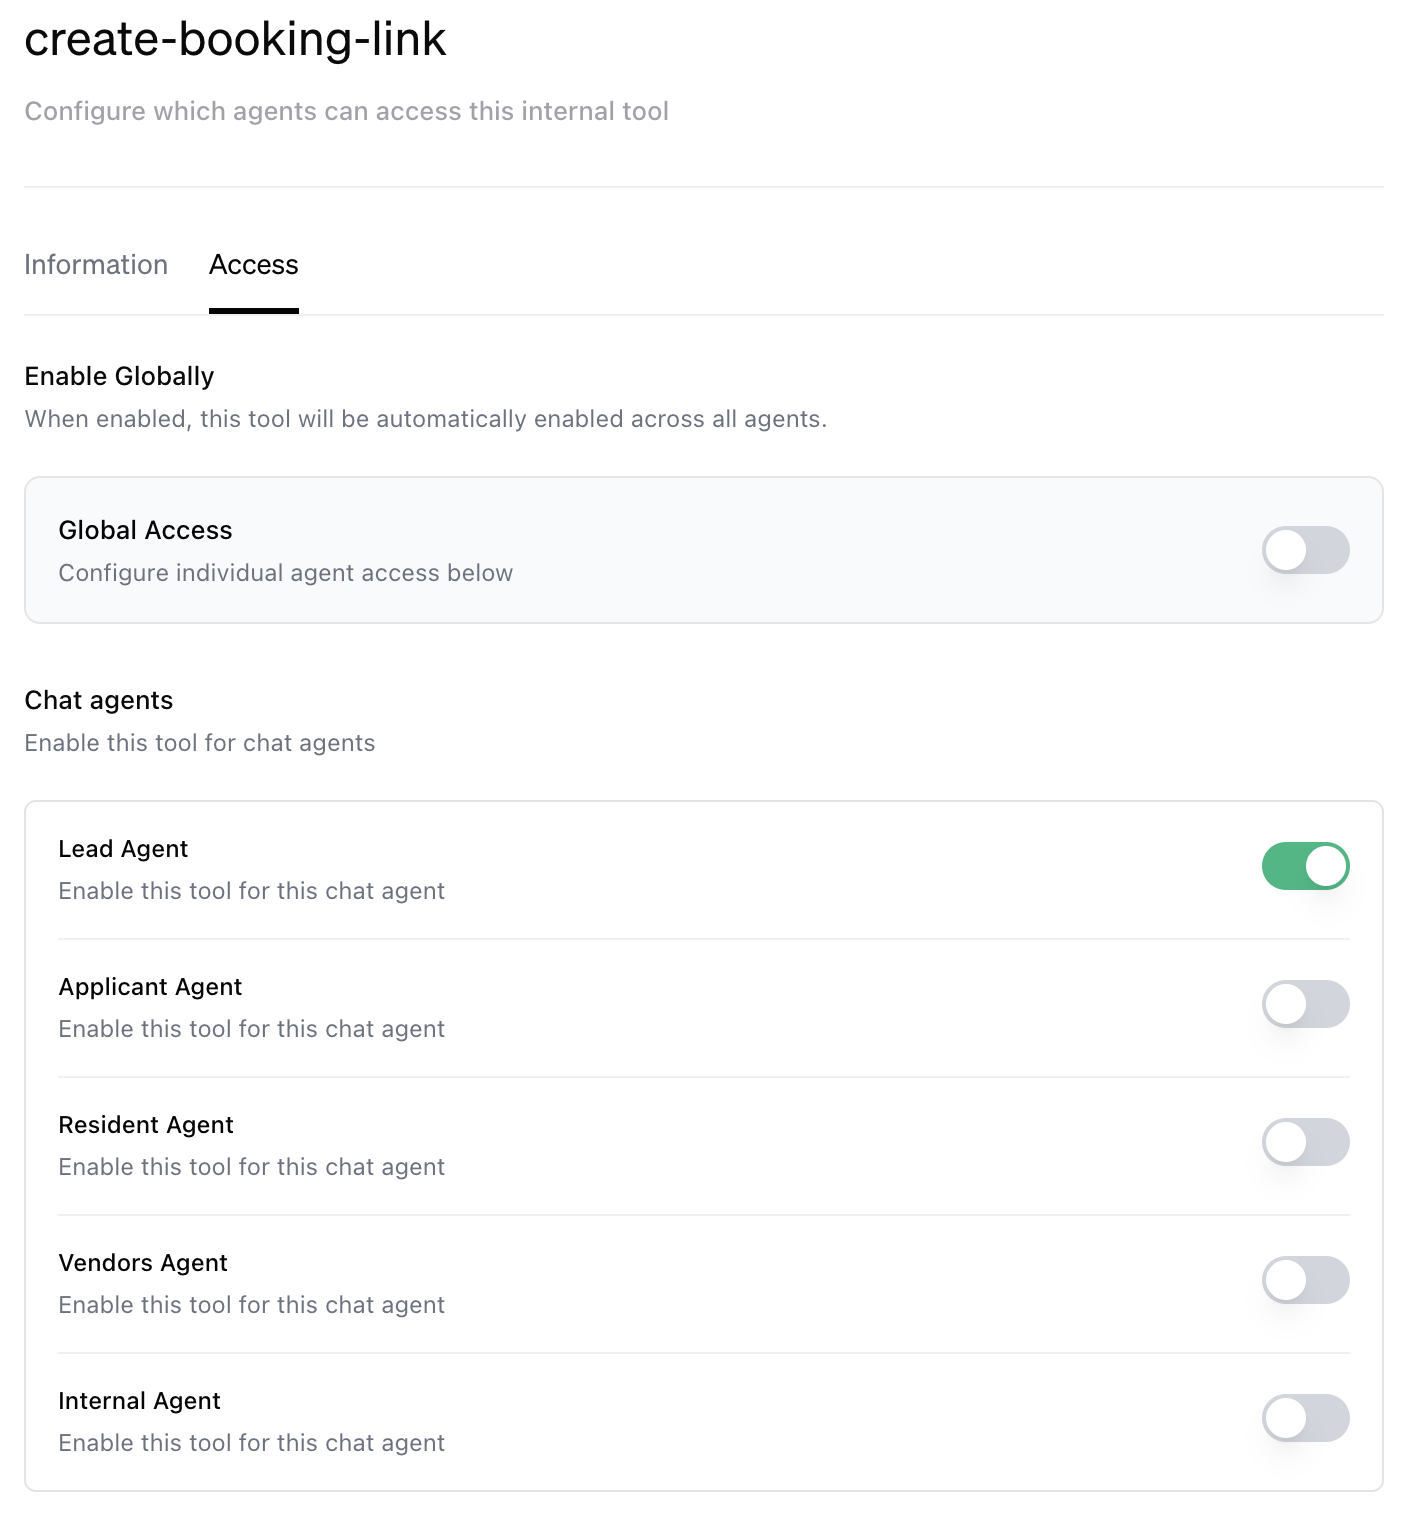
Task: Click the Lead Agent row label
Action: click(123, 849)
